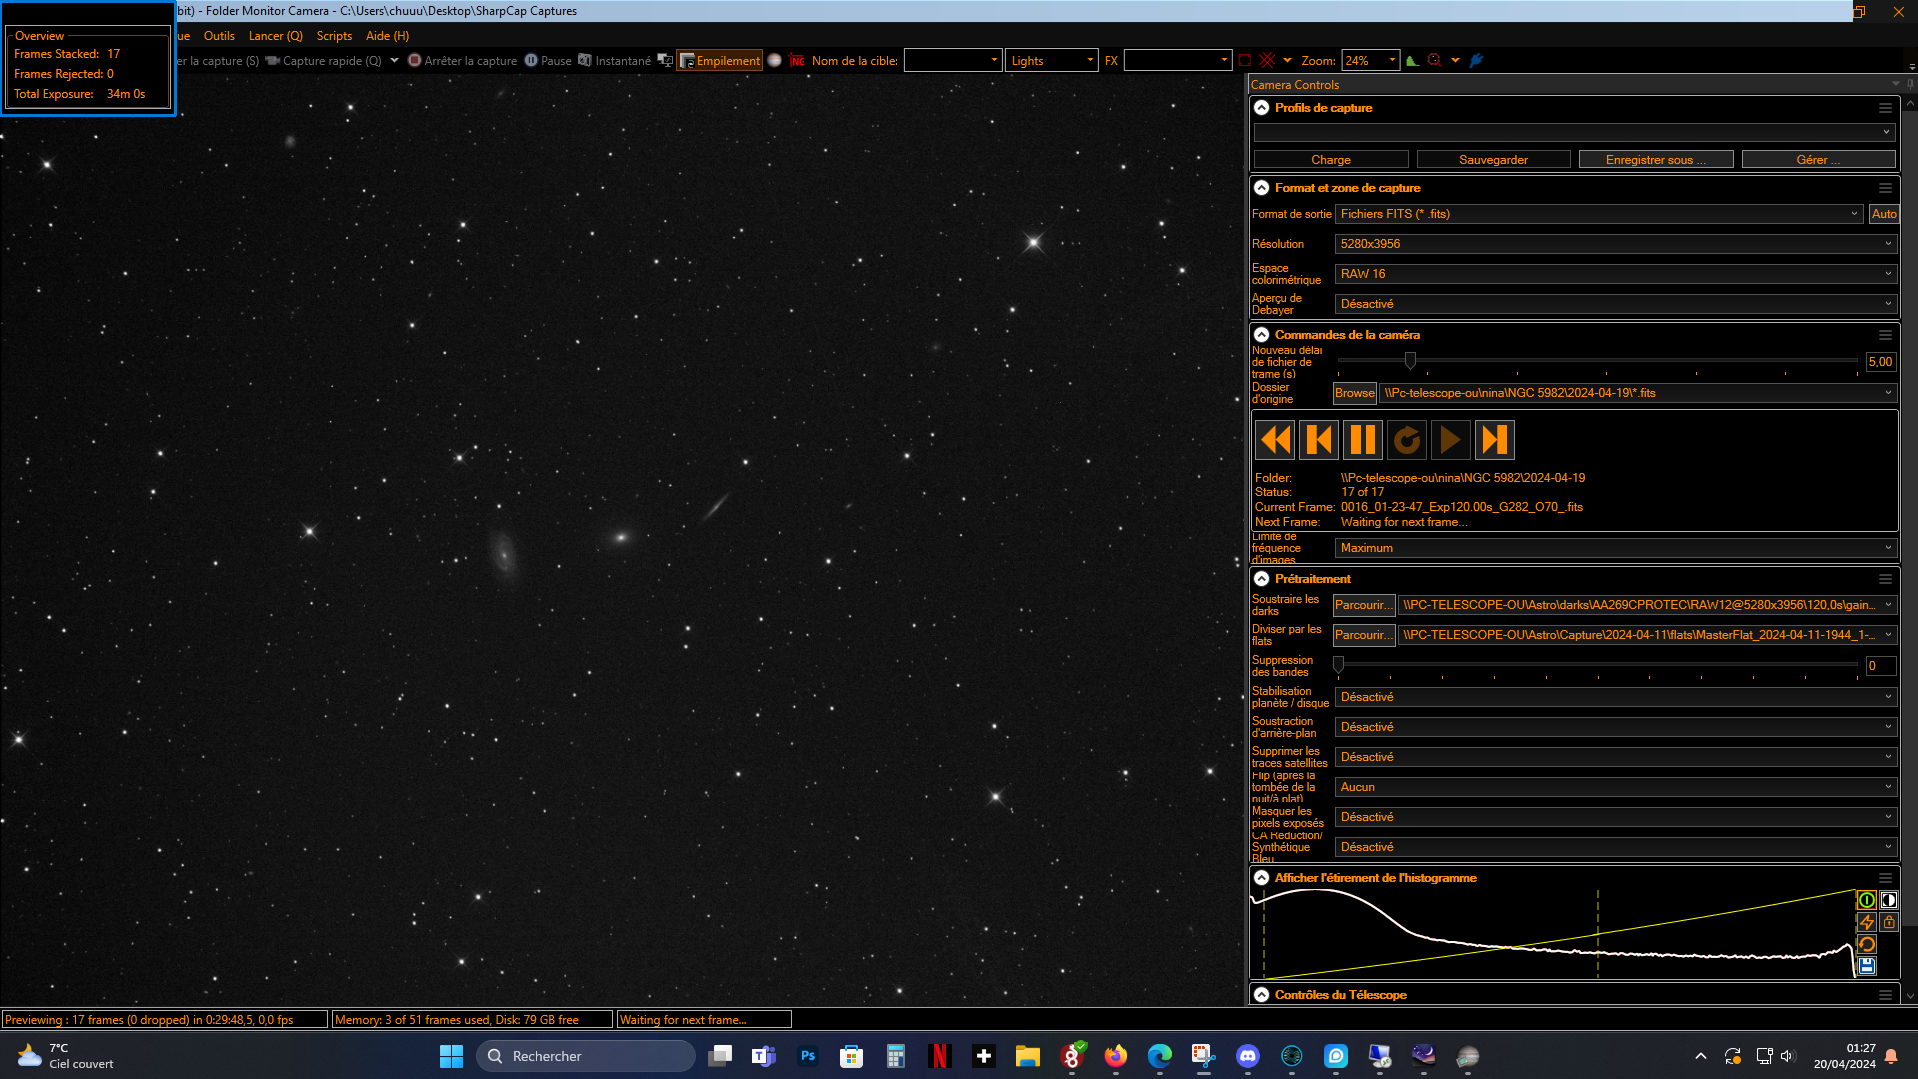
Task: Click Parcourir for Soustraire les darks
Action: click(x=1364, y=605)
